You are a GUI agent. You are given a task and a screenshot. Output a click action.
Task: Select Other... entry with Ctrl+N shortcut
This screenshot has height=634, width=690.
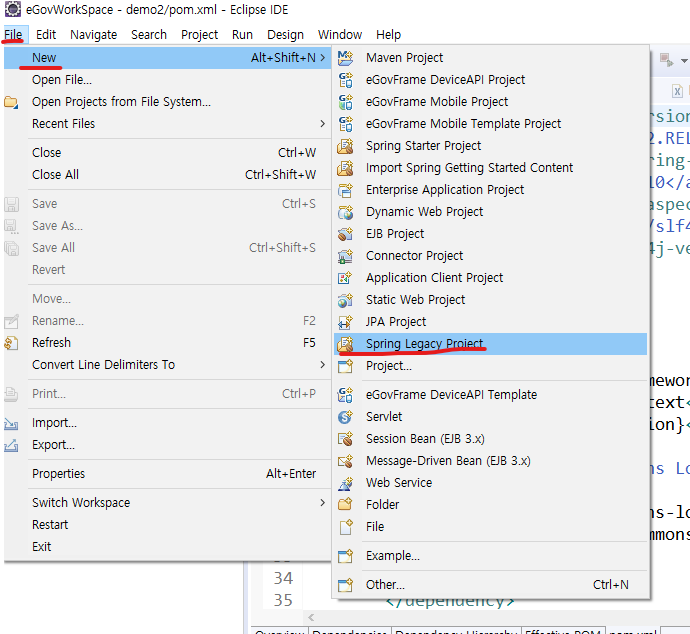pos(490,585)
